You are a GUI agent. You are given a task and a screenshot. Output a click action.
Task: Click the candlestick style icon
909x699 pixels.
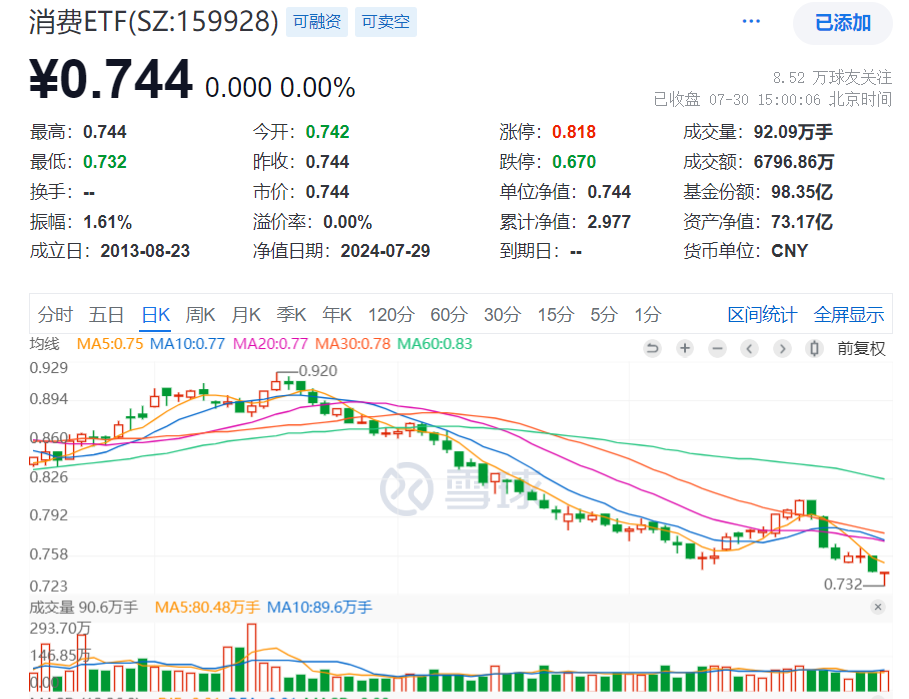[815, 348]
